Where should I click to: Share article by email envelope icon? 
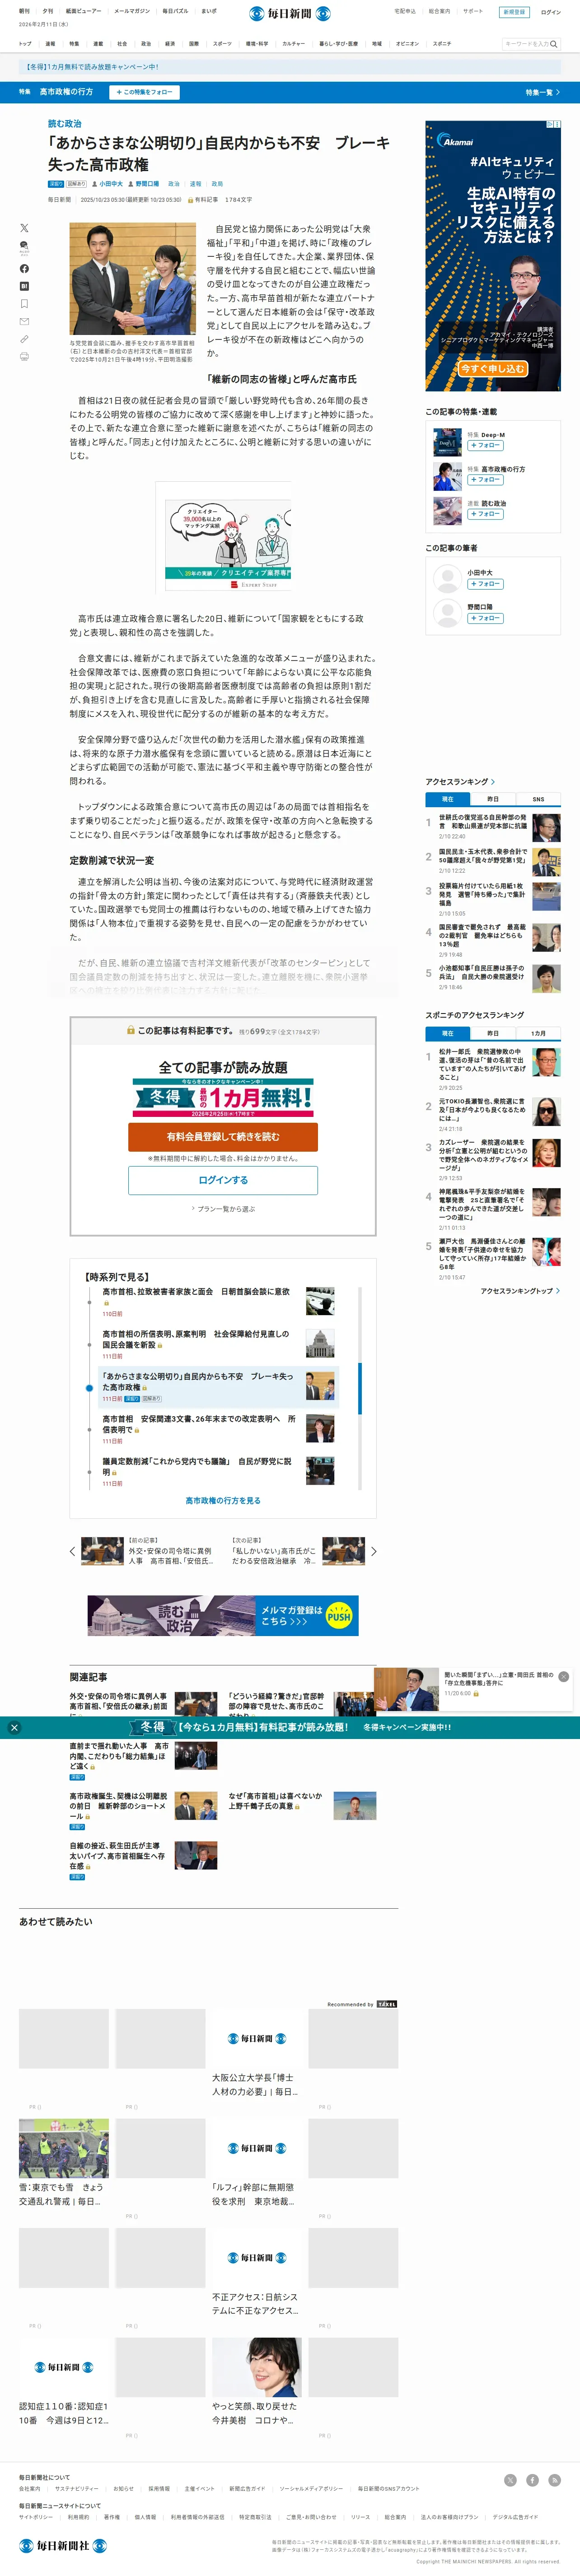point(24,321)
